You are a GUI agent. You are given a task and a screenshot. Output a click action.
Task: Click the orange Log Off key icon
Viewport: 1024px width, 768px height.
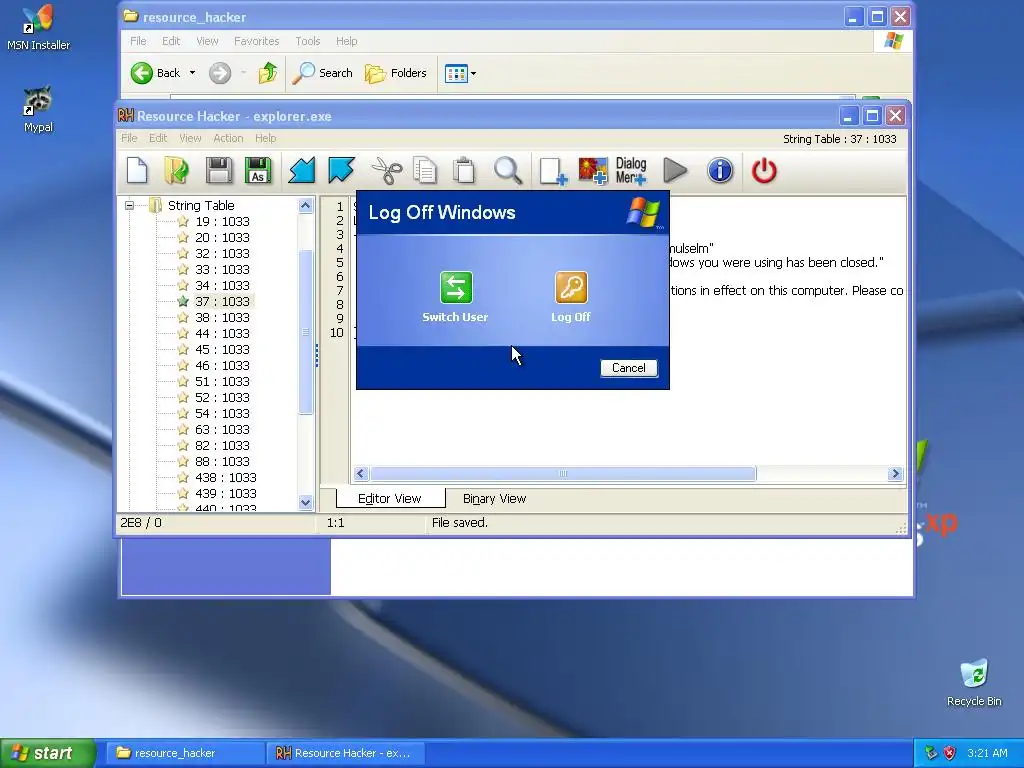click(571, 288)
